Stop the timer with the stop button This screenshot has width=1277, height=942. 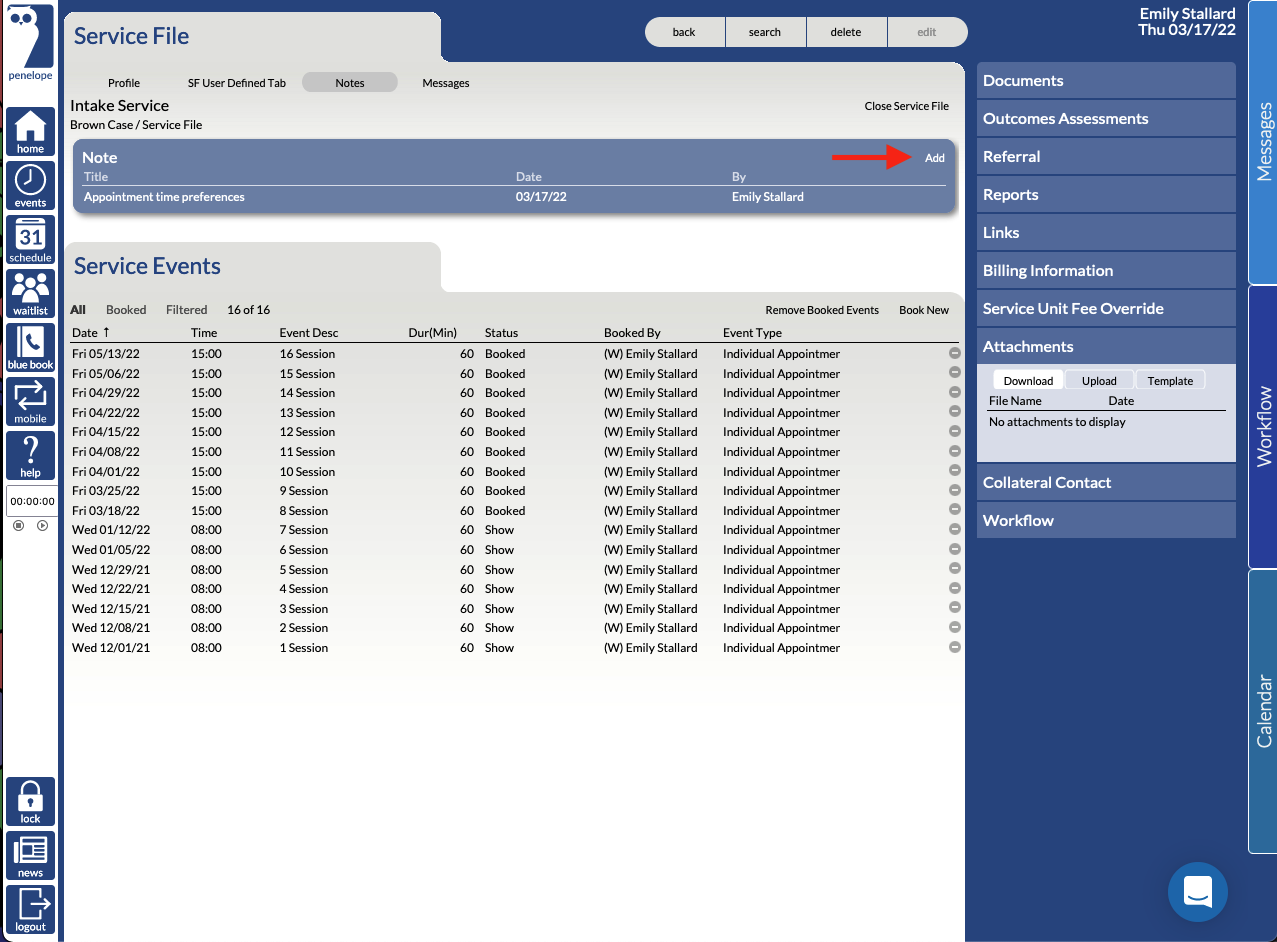tap(18, 525)
